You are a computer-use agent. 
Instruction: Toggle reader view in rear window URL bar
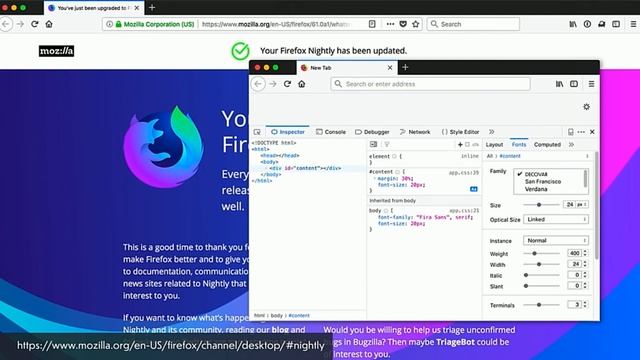(372, 24)
